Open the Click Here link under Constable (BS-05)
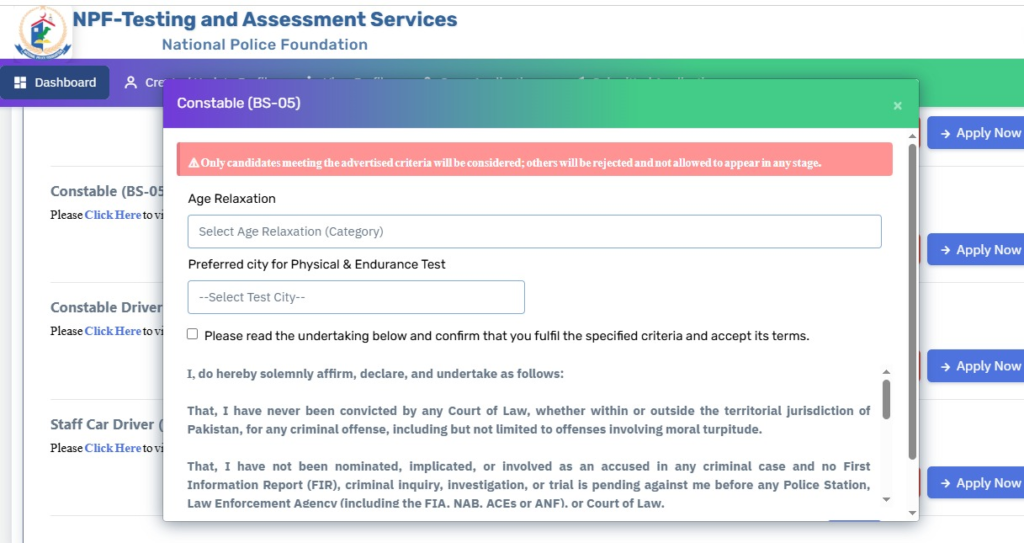The width and height of the screenshot is (1024, 543). 113,215
